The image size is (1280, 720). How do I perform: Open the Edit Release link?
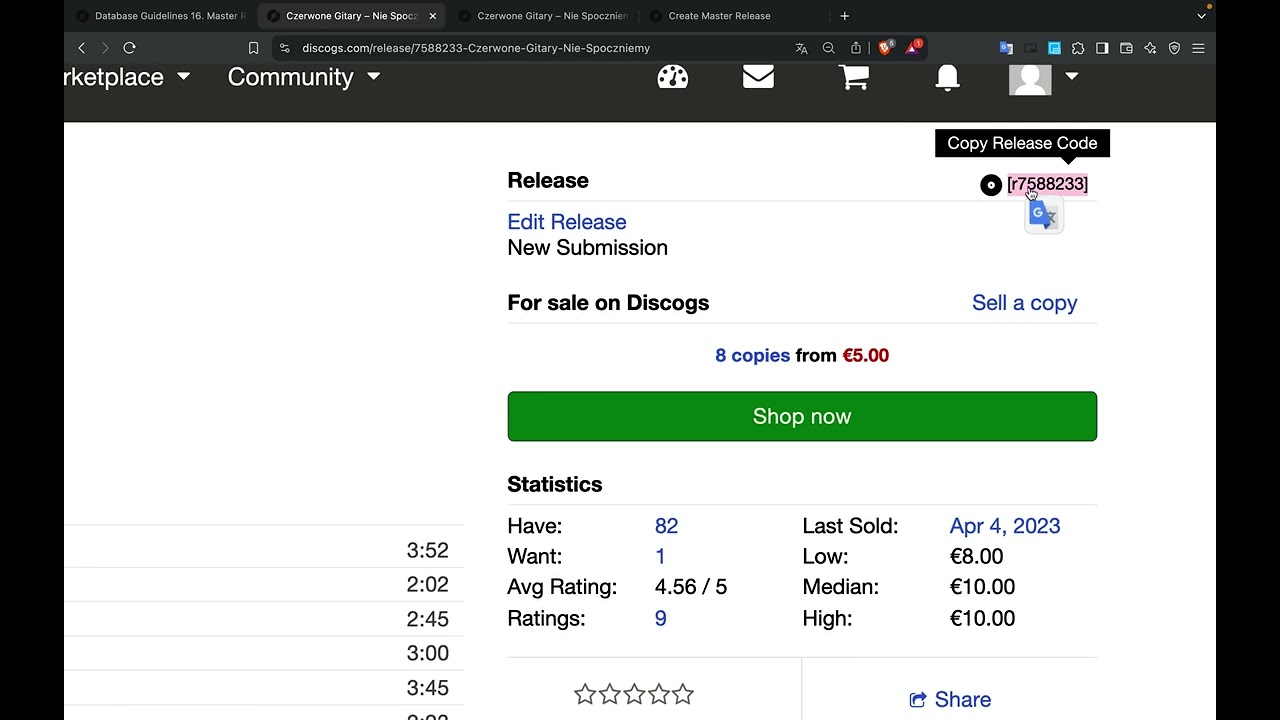tap(567, 222)
